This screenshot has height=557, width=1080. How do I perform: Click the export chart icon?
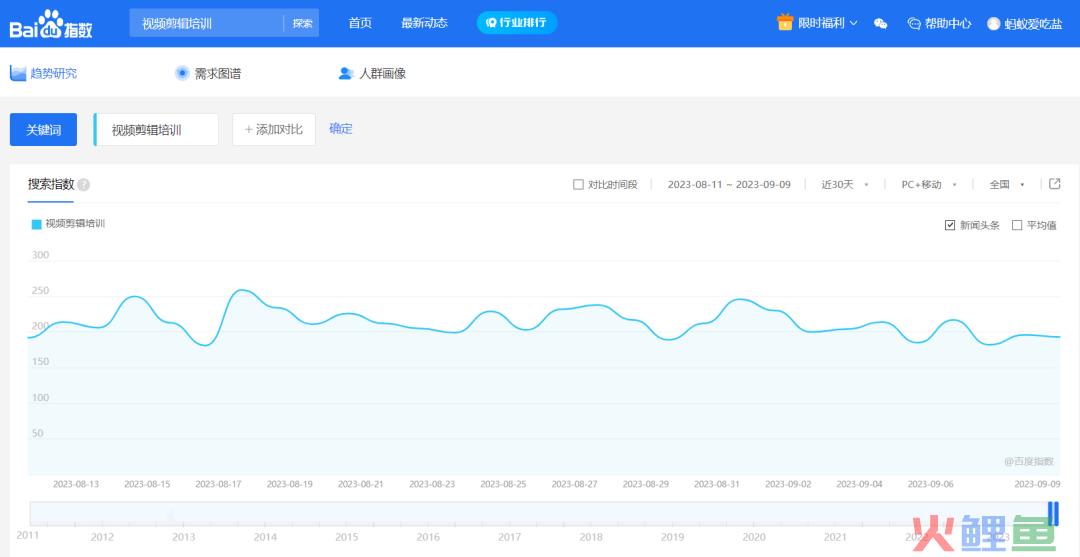1055,184
